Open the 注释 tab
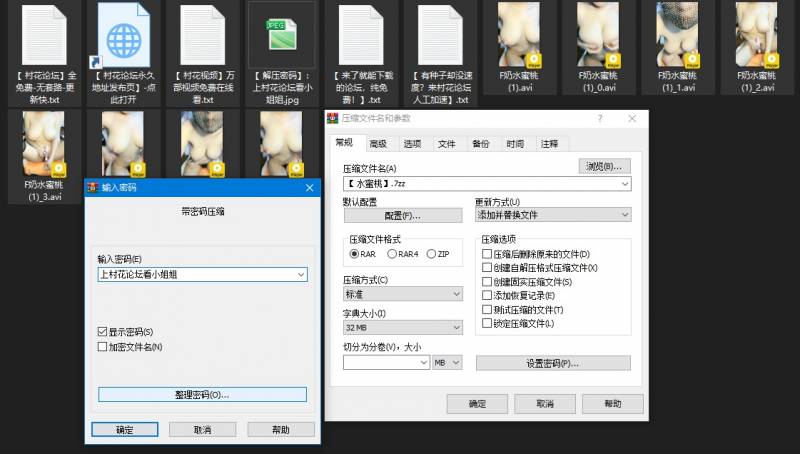This screenshot has height=454, width=800. (549, 144)
